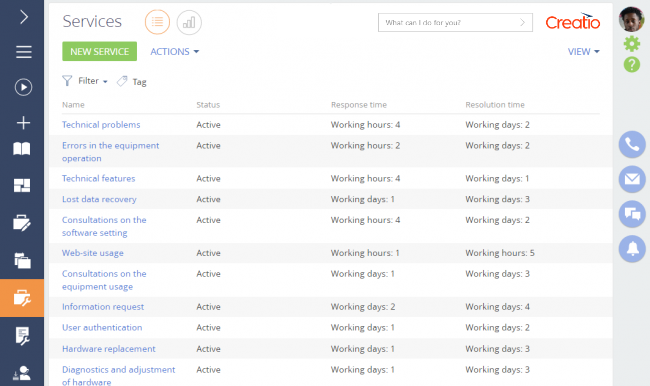Select Web-site usage resolution 'Working hours: 5'
The height and width of the screenshot is (386, 650).
coord(500,253)
